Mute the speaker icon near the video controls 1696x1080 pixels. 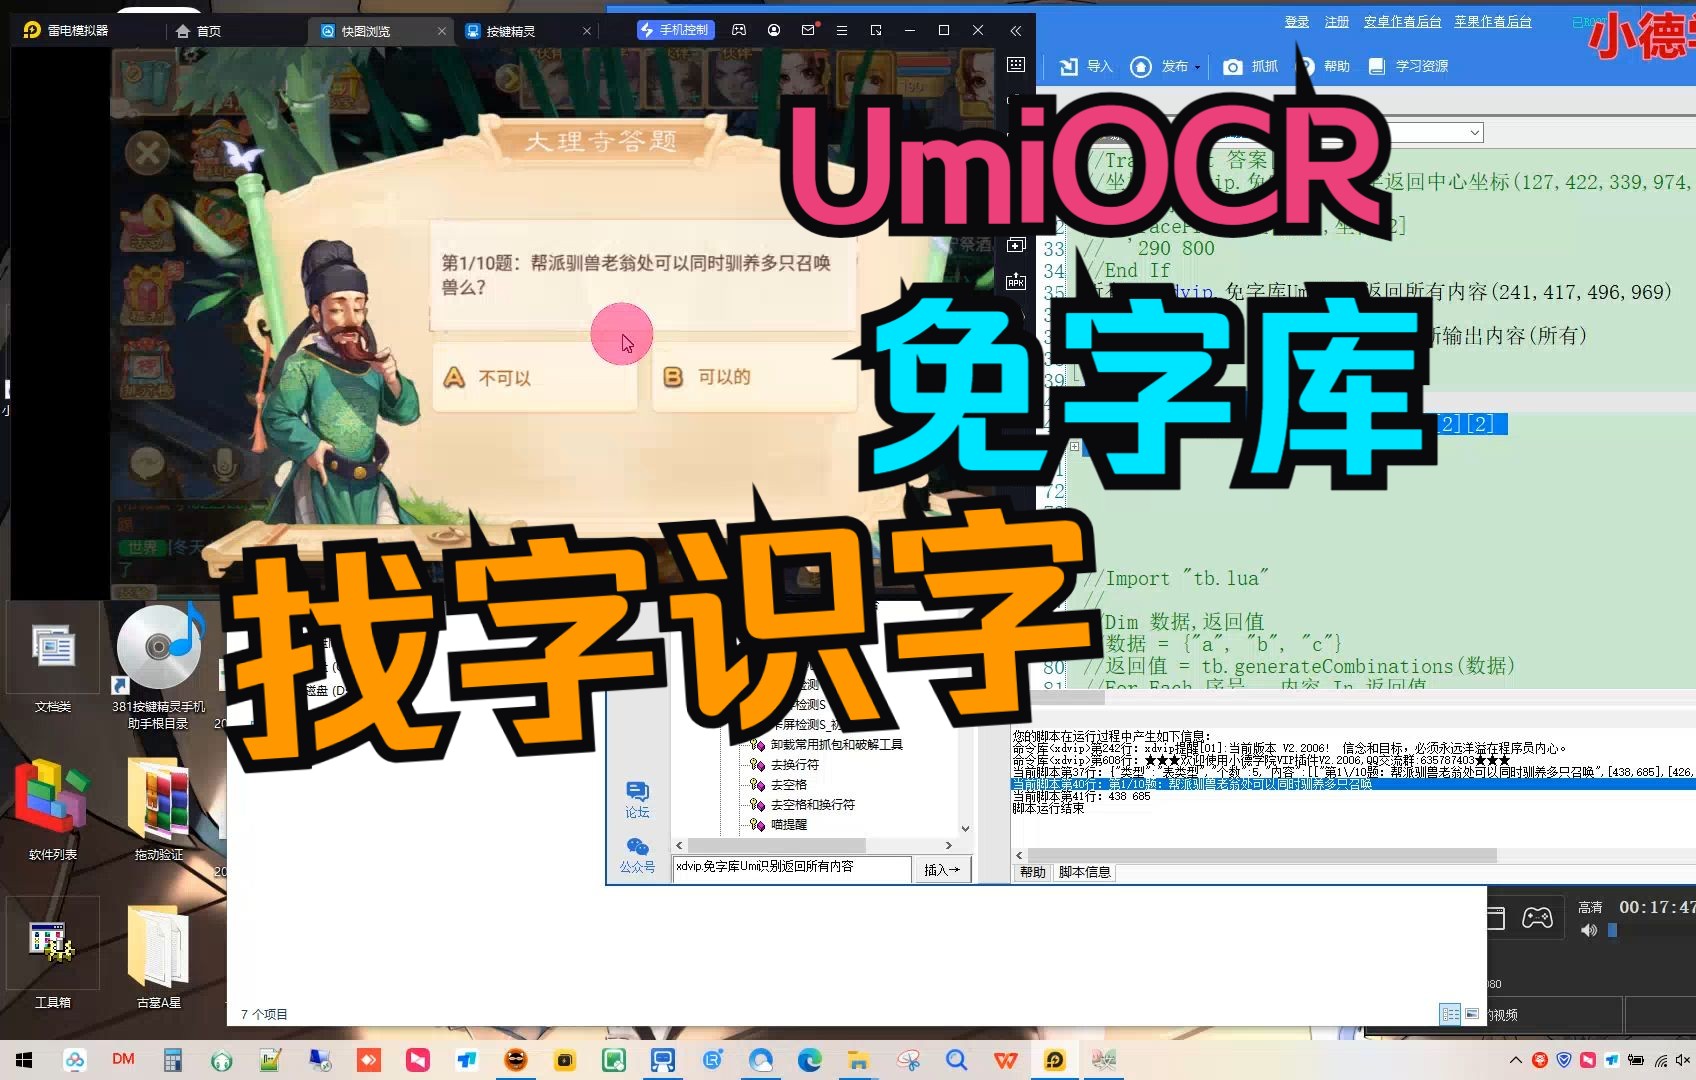[1589, 929]
